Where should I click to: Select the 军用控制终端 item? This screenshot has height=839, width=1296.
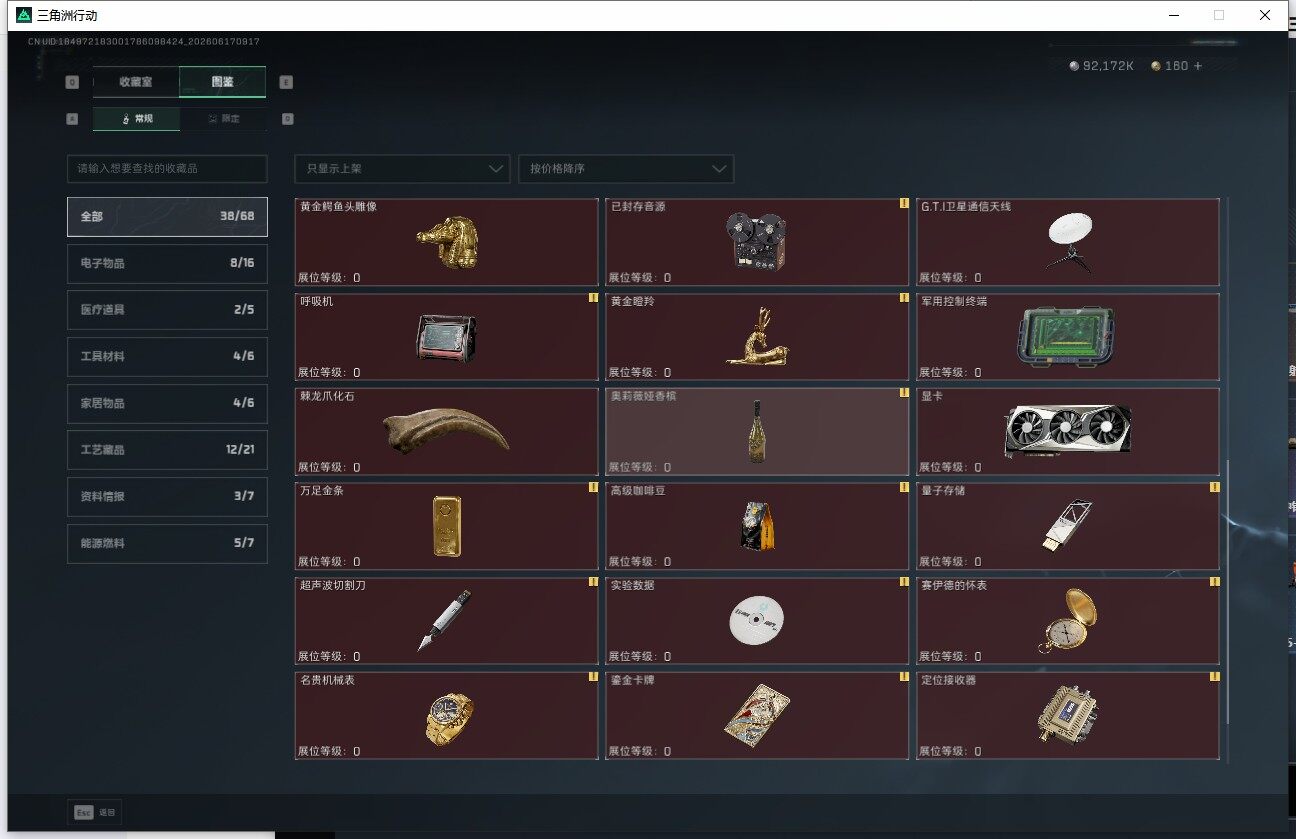(x=1068, y=337)
